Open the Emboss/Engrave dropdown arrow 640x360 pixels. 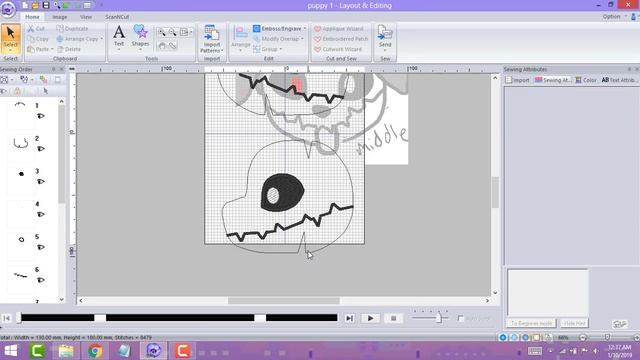coord(305,29)
